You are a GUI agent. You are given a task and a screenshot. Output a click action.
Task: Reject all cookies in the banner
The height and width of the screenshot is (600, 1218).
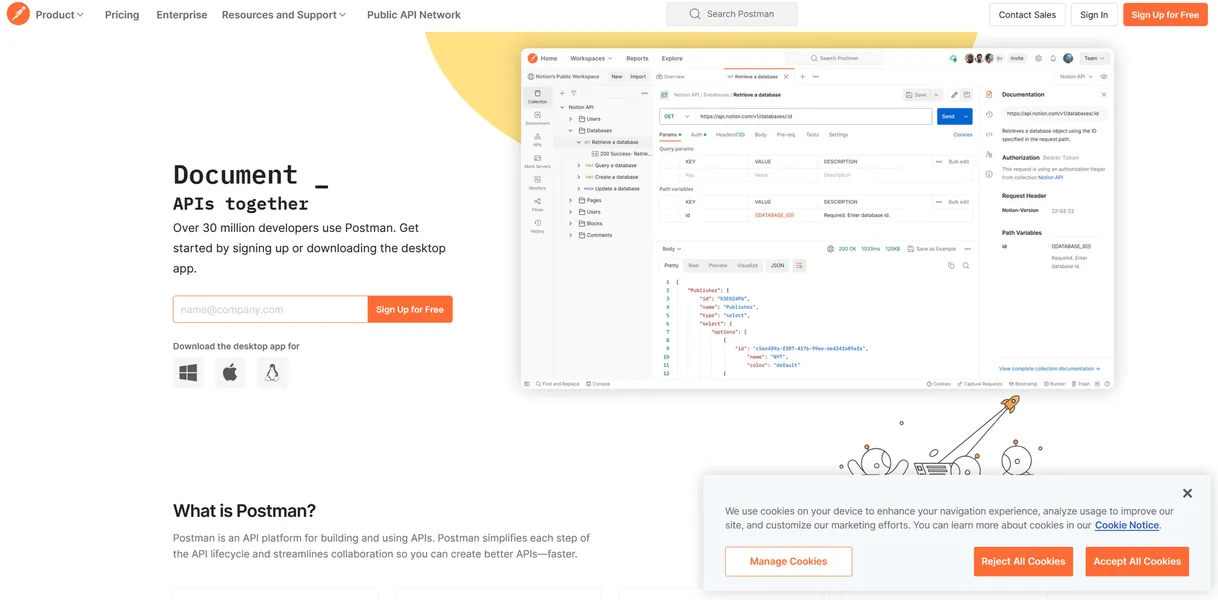click(x=1023, y=561)
